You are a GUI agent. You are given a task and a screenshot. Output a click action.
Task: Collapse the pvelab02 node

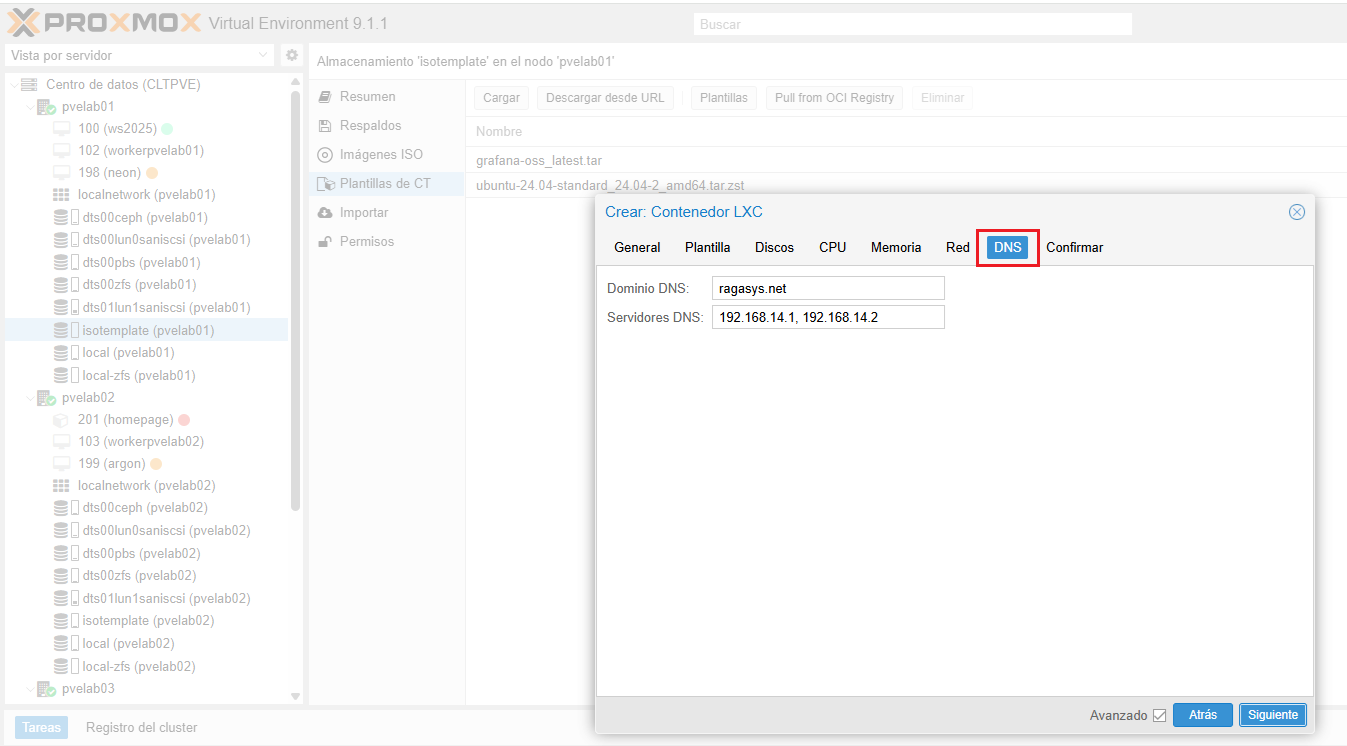[x=29, y=397]
